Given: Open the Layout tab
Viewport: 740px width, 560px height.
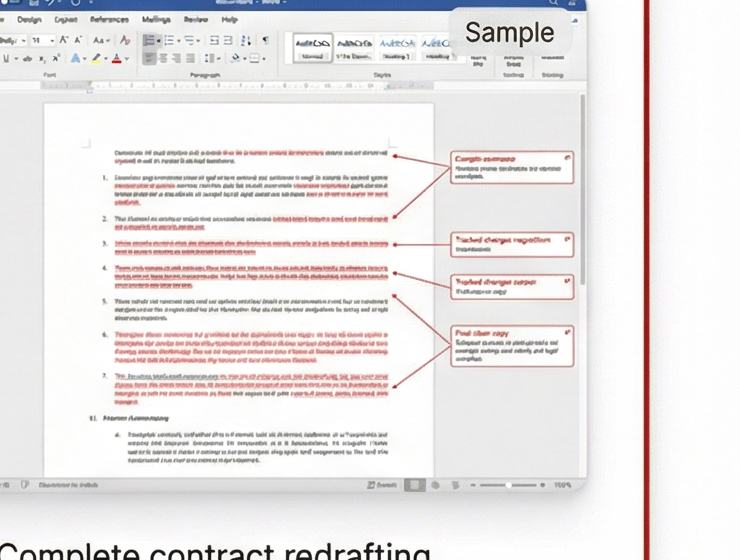Looking at the screenshot, I should [66, 20].
